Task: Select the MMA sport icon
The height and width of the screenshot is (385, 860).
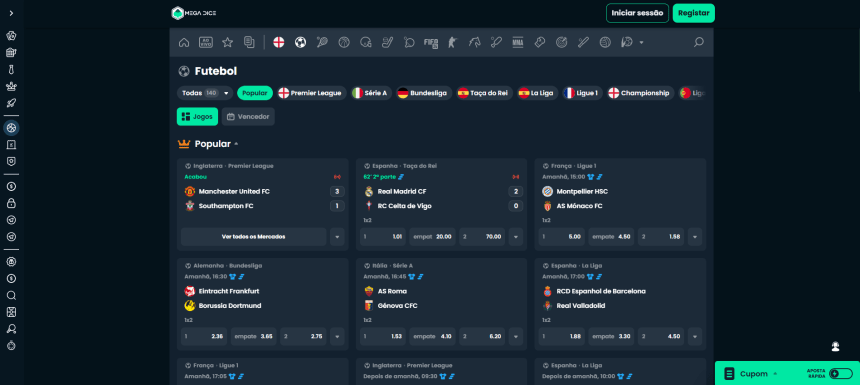Action: click(517, 42)
